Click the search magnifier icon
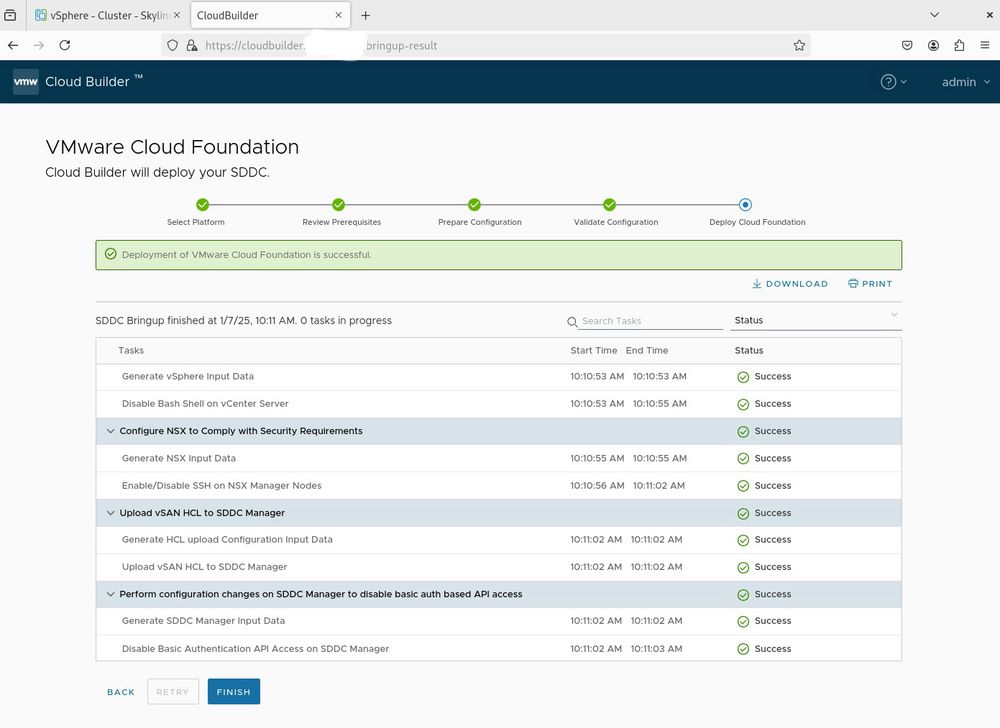The width and height of the screenshot is (1000, 728). (x=572, y=322)
